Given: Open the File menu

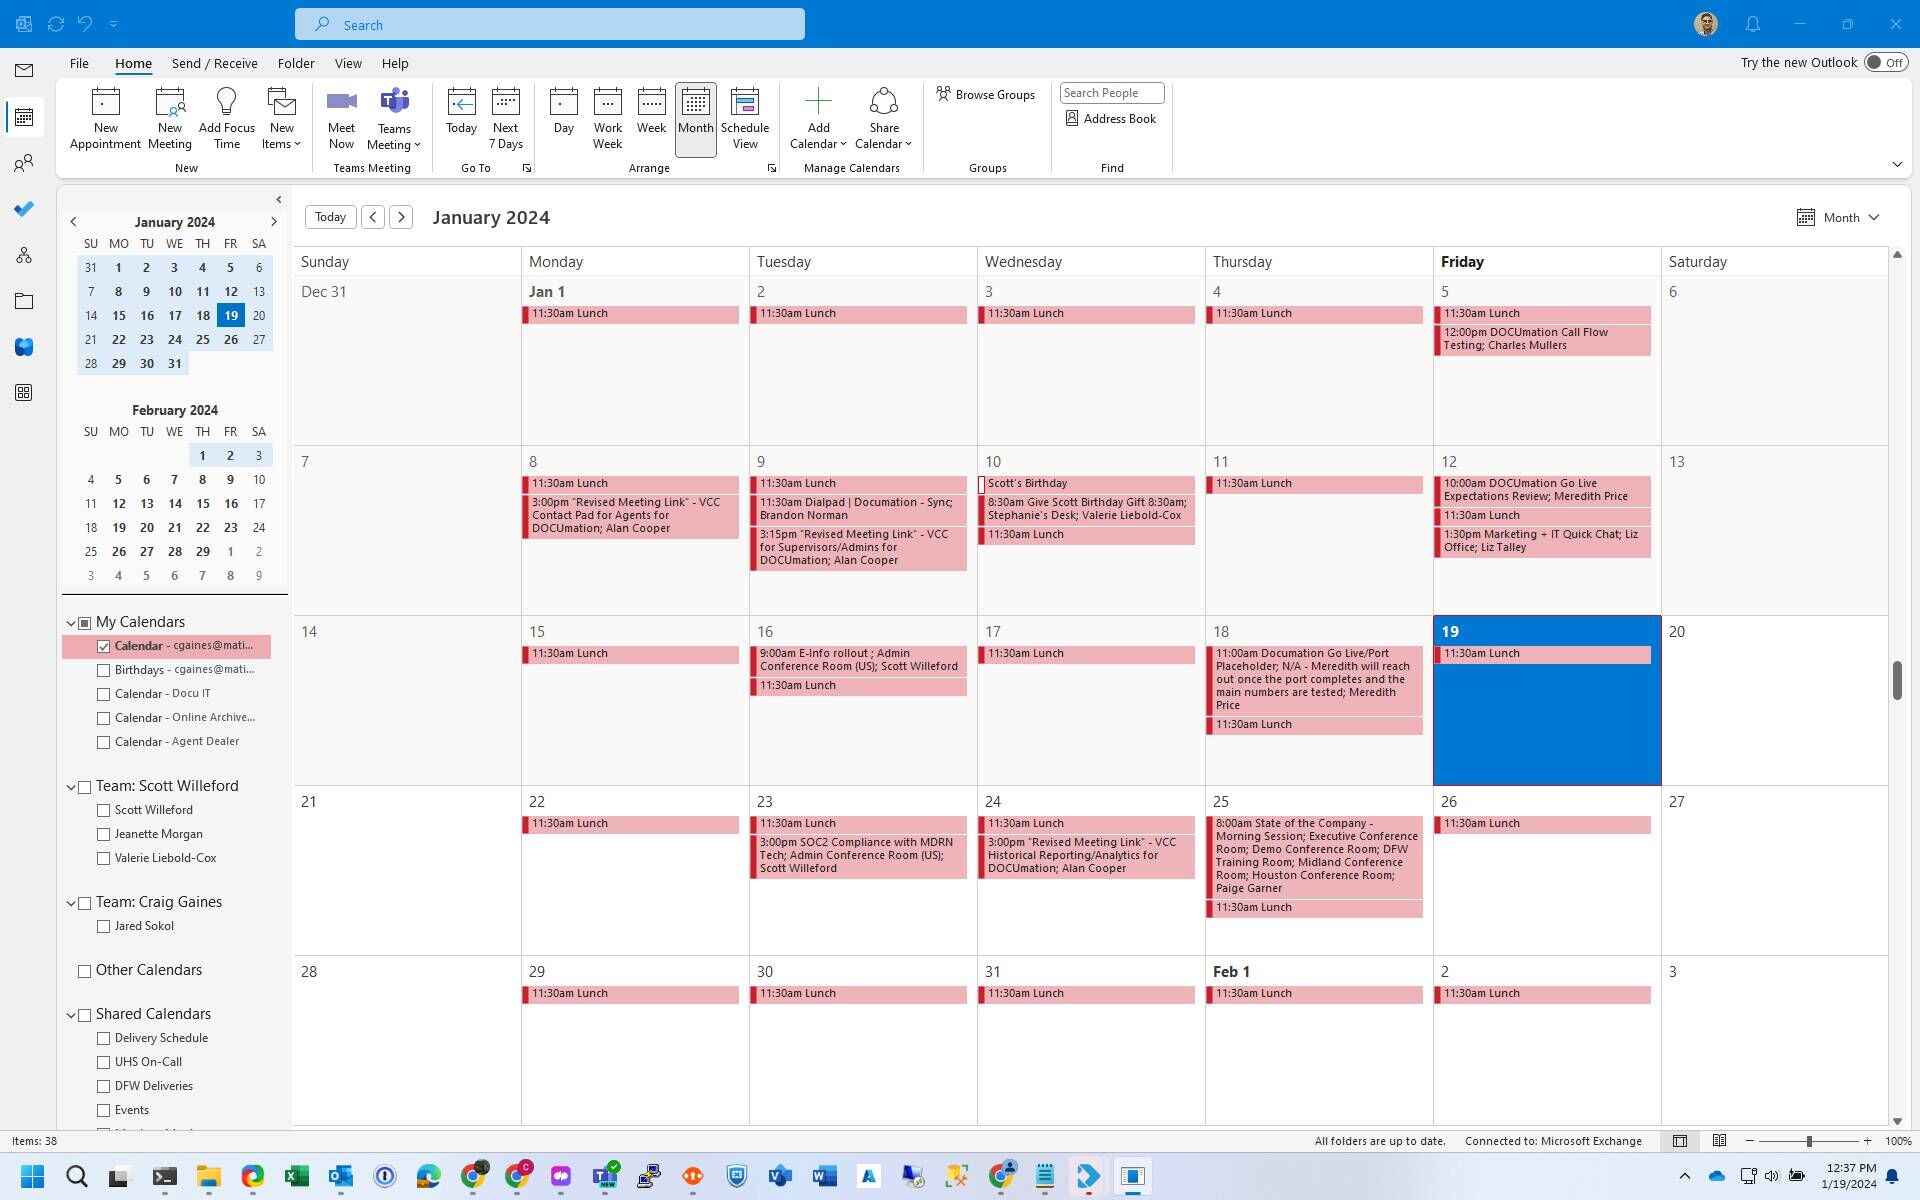Looking at the screenshot, I should pyautogui.click(x=79, y=63).
